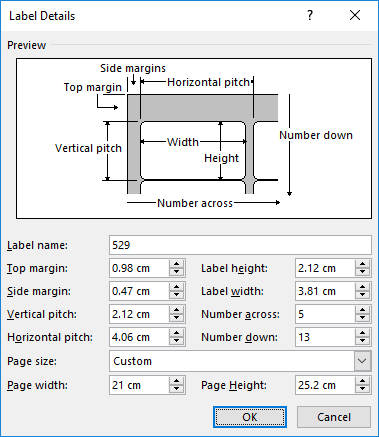Click the Help question mark button

click(x=310, y=15)
